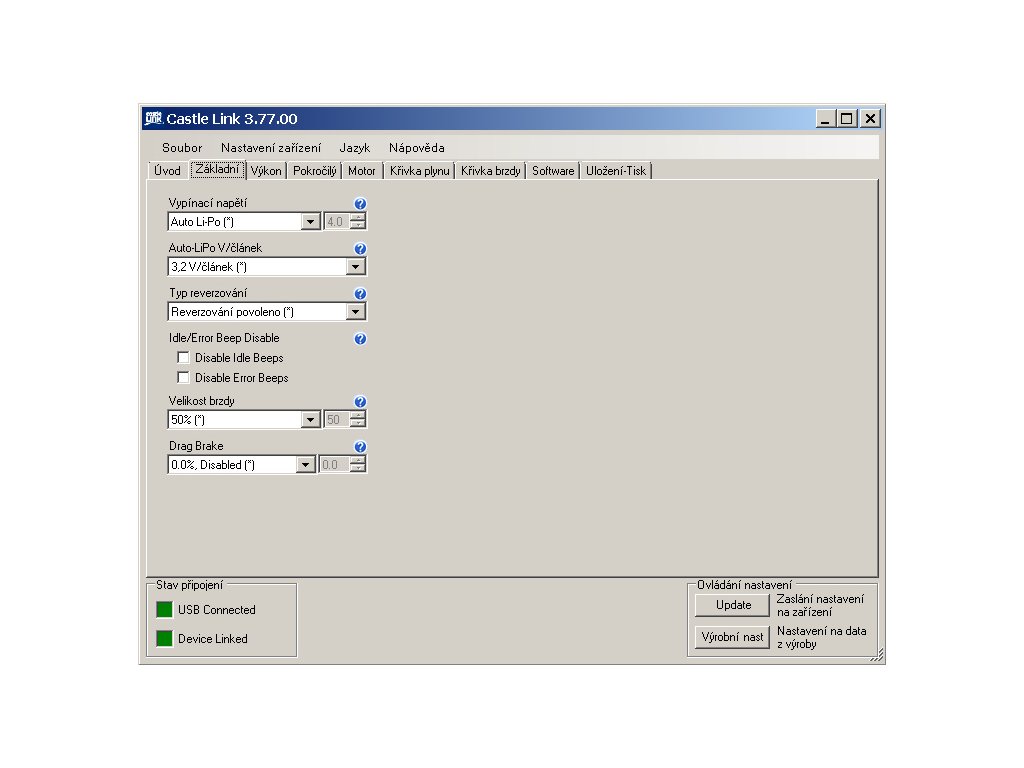Click the Update button
Viewport: 1024px width, 768px height.
coord(733,605)
